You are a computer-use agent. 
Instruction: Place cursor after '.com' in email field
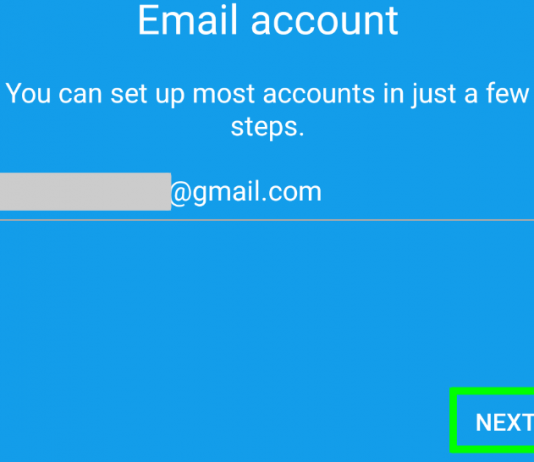coord(323,192)
